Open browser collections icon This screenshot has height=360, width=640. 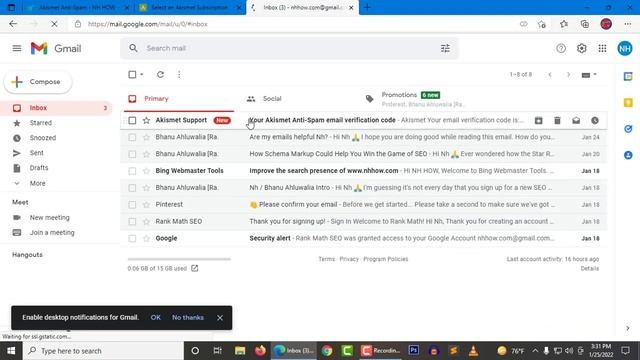click(x=584, y=24)
